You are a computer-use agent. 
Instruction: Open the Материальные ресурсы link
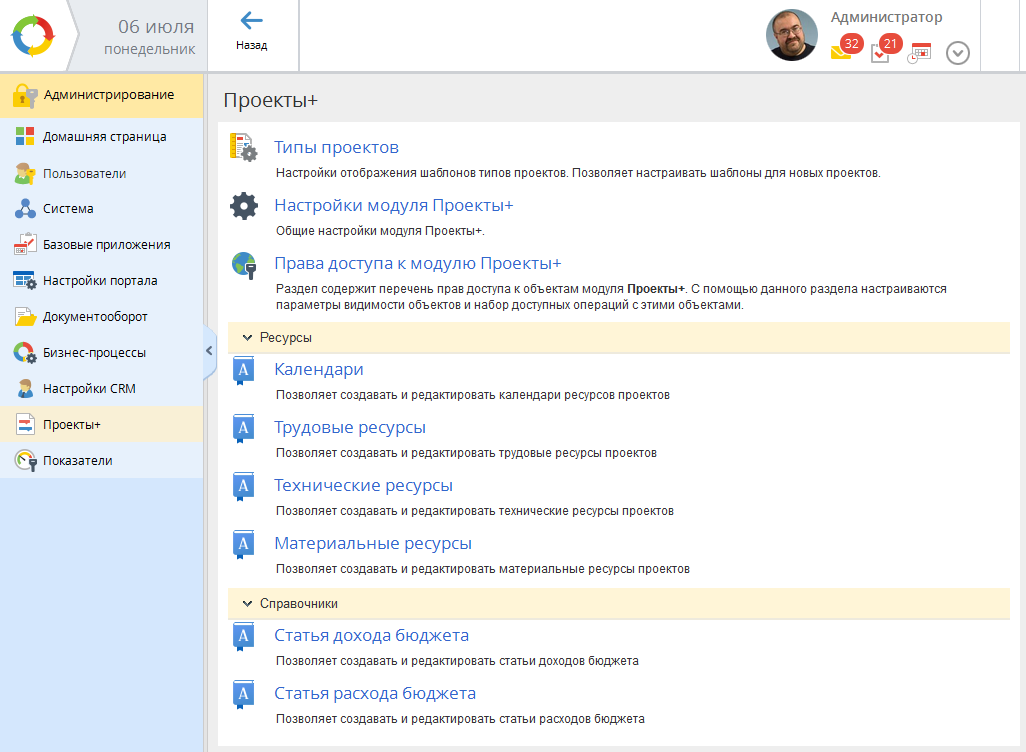(373, 544)
